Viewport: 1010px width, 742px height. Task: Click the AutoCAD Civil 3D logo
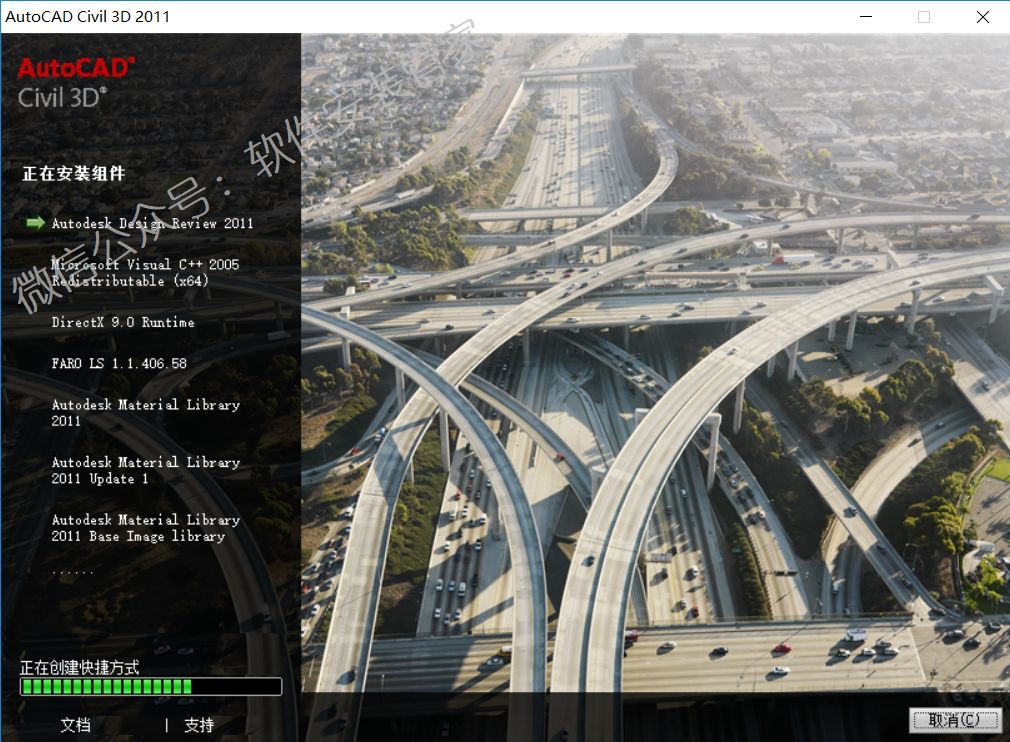click(76, 82)
